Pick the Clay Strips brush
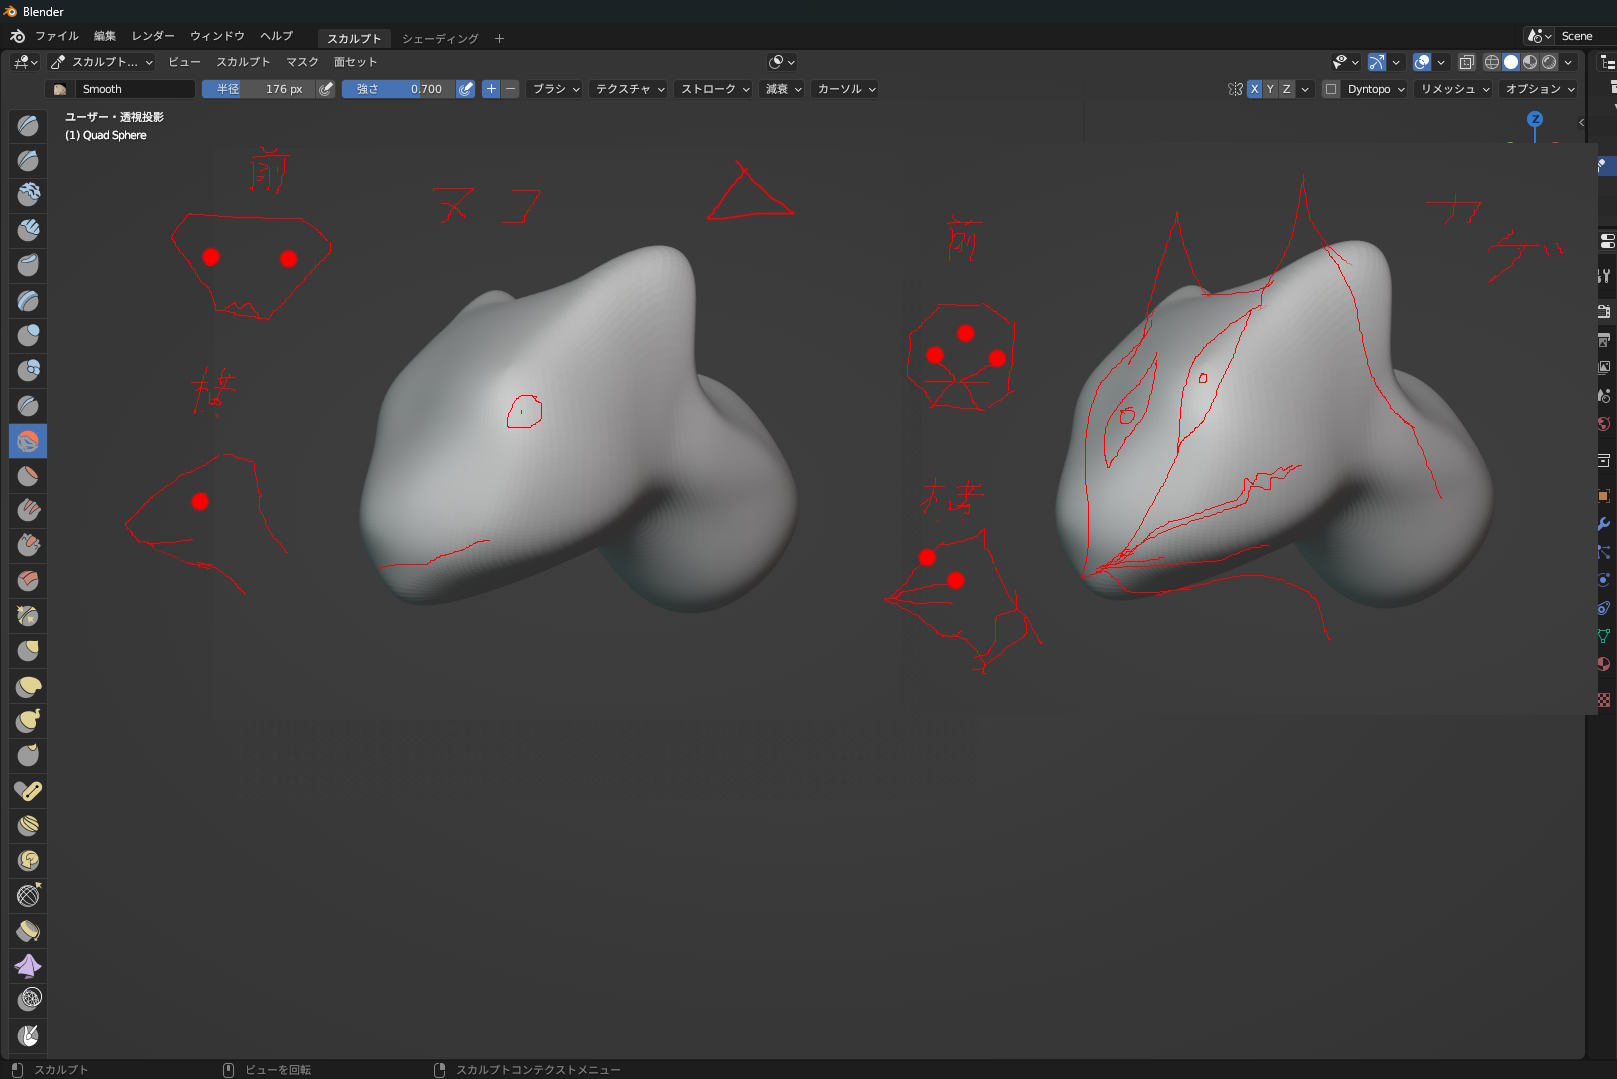The height and width of the screenshot is (1079, 1617). 28,230
